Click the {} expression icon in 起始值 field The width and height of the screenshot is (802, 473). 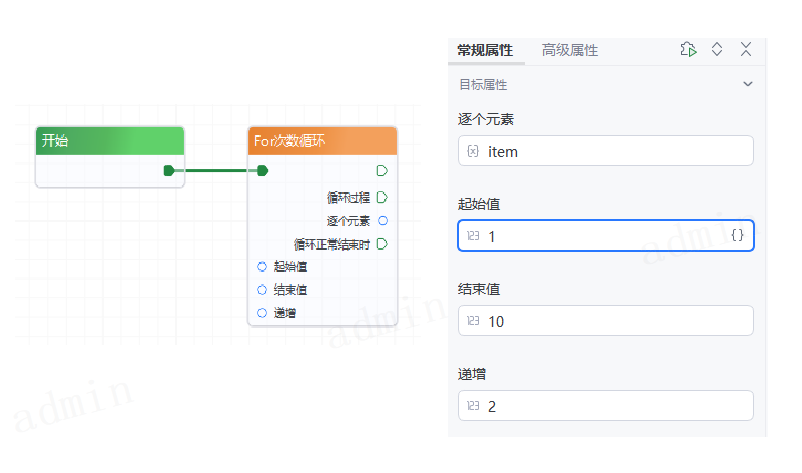(x=737, y=236)
